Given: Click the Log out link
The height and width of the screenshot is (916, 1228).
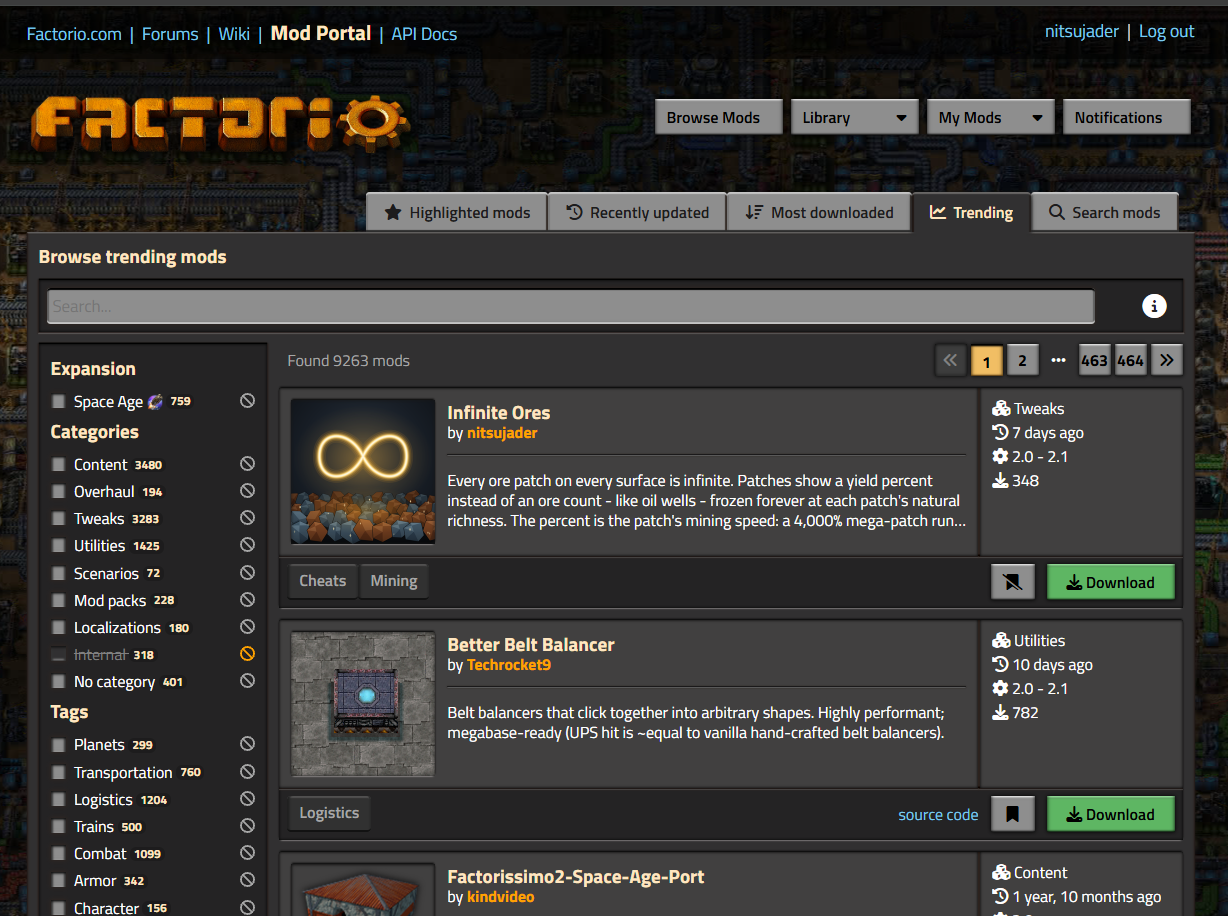Looking at the screenshot, I should [x=1167, y=31].
